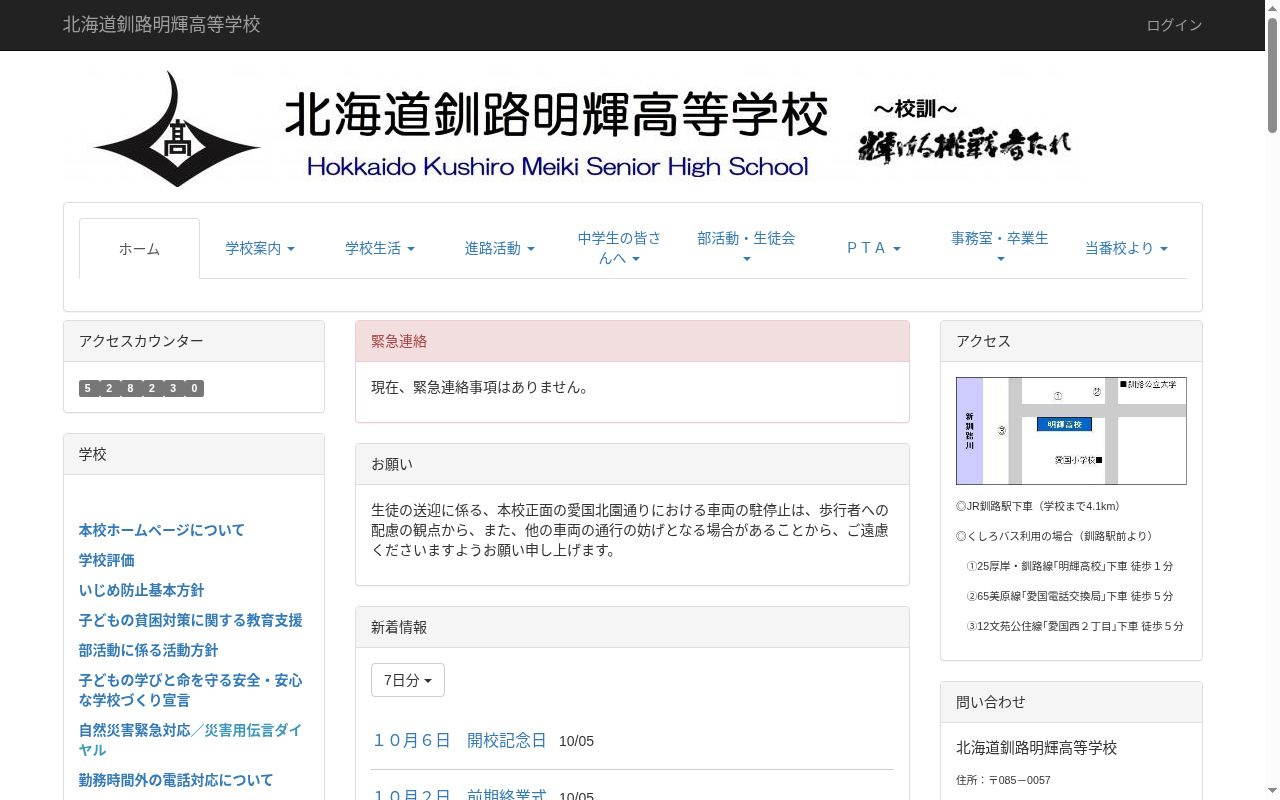This screenshot has height=800, width=1280.
Task: Click the access counter digits 528230
Action: tap(141, 388)
